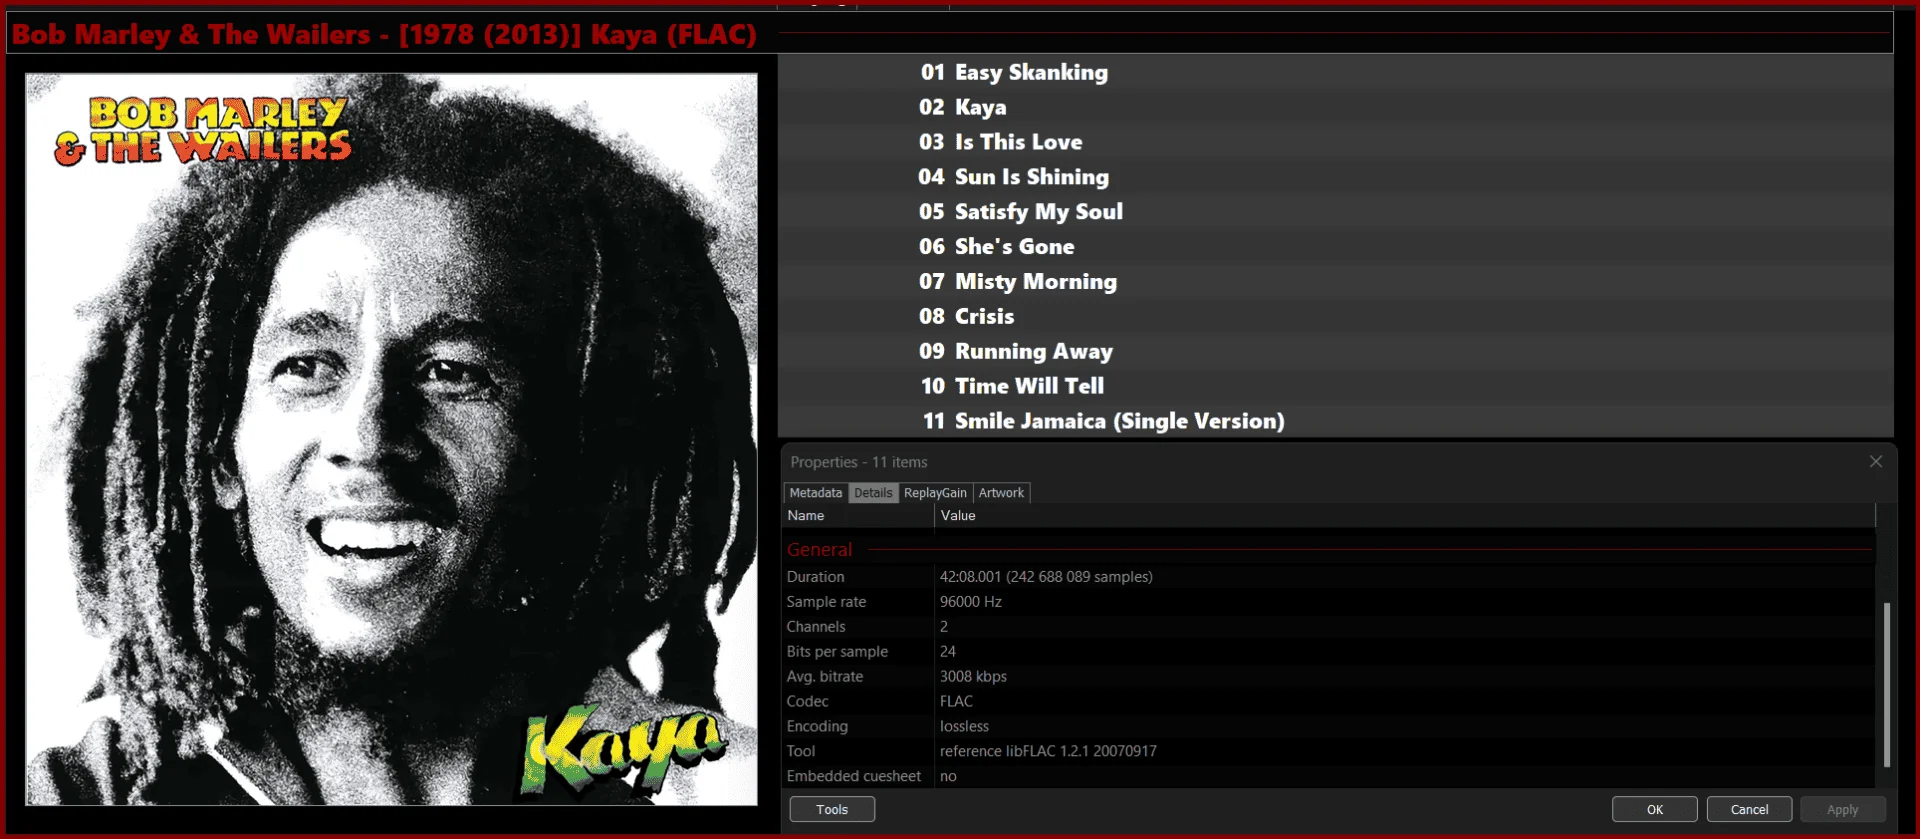
Task: Click the album header title Bob Marley & The Wailers
Action: (384, 34)
